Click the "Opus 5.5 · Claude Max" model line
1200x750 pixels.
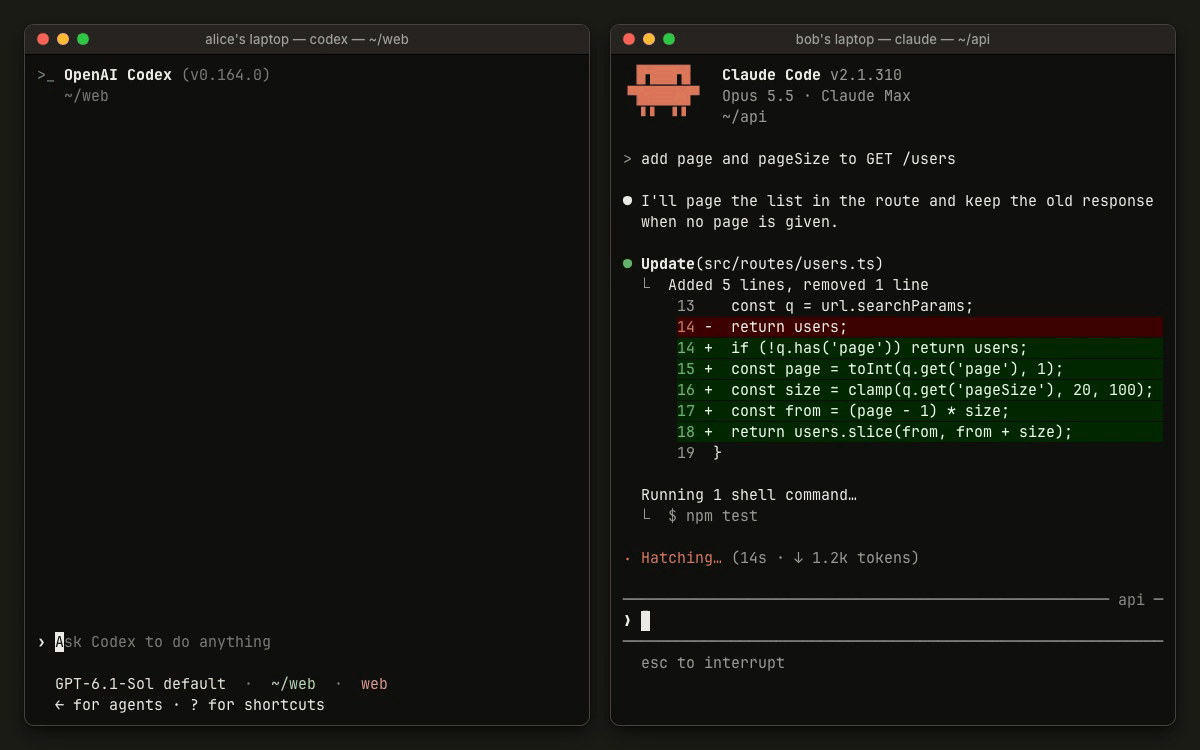click(816, 96)
